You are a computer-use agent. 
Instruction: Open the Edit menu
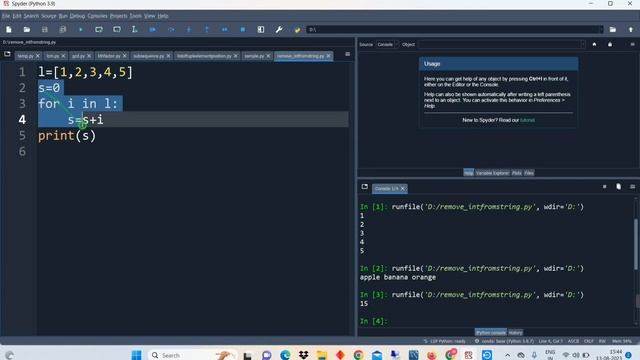click(17, 16)
